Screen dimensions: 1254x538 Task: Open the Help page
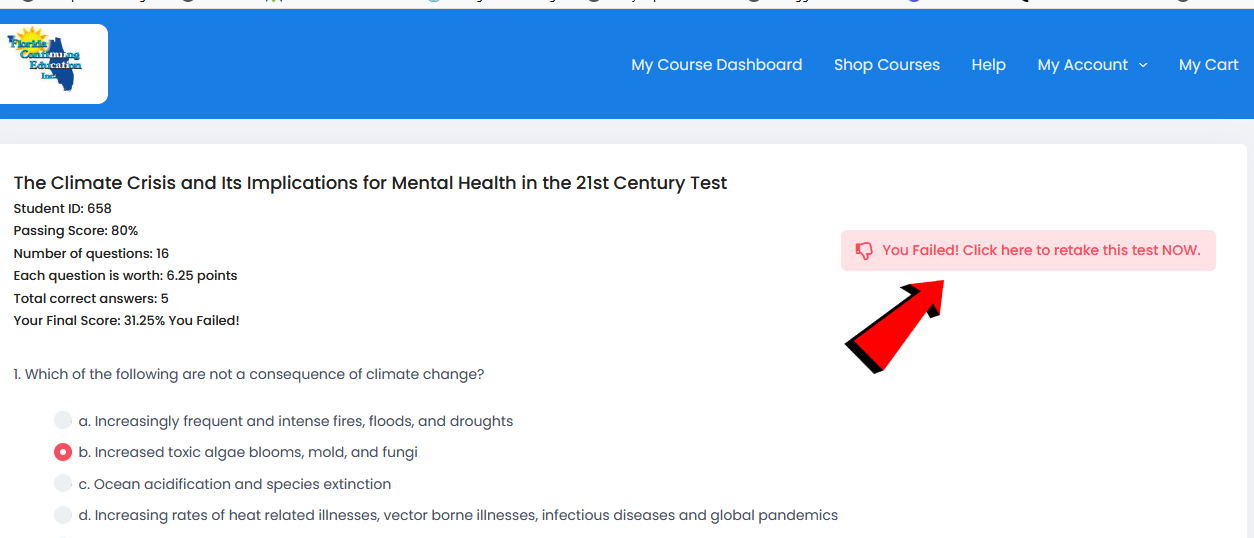click(988, 65)
